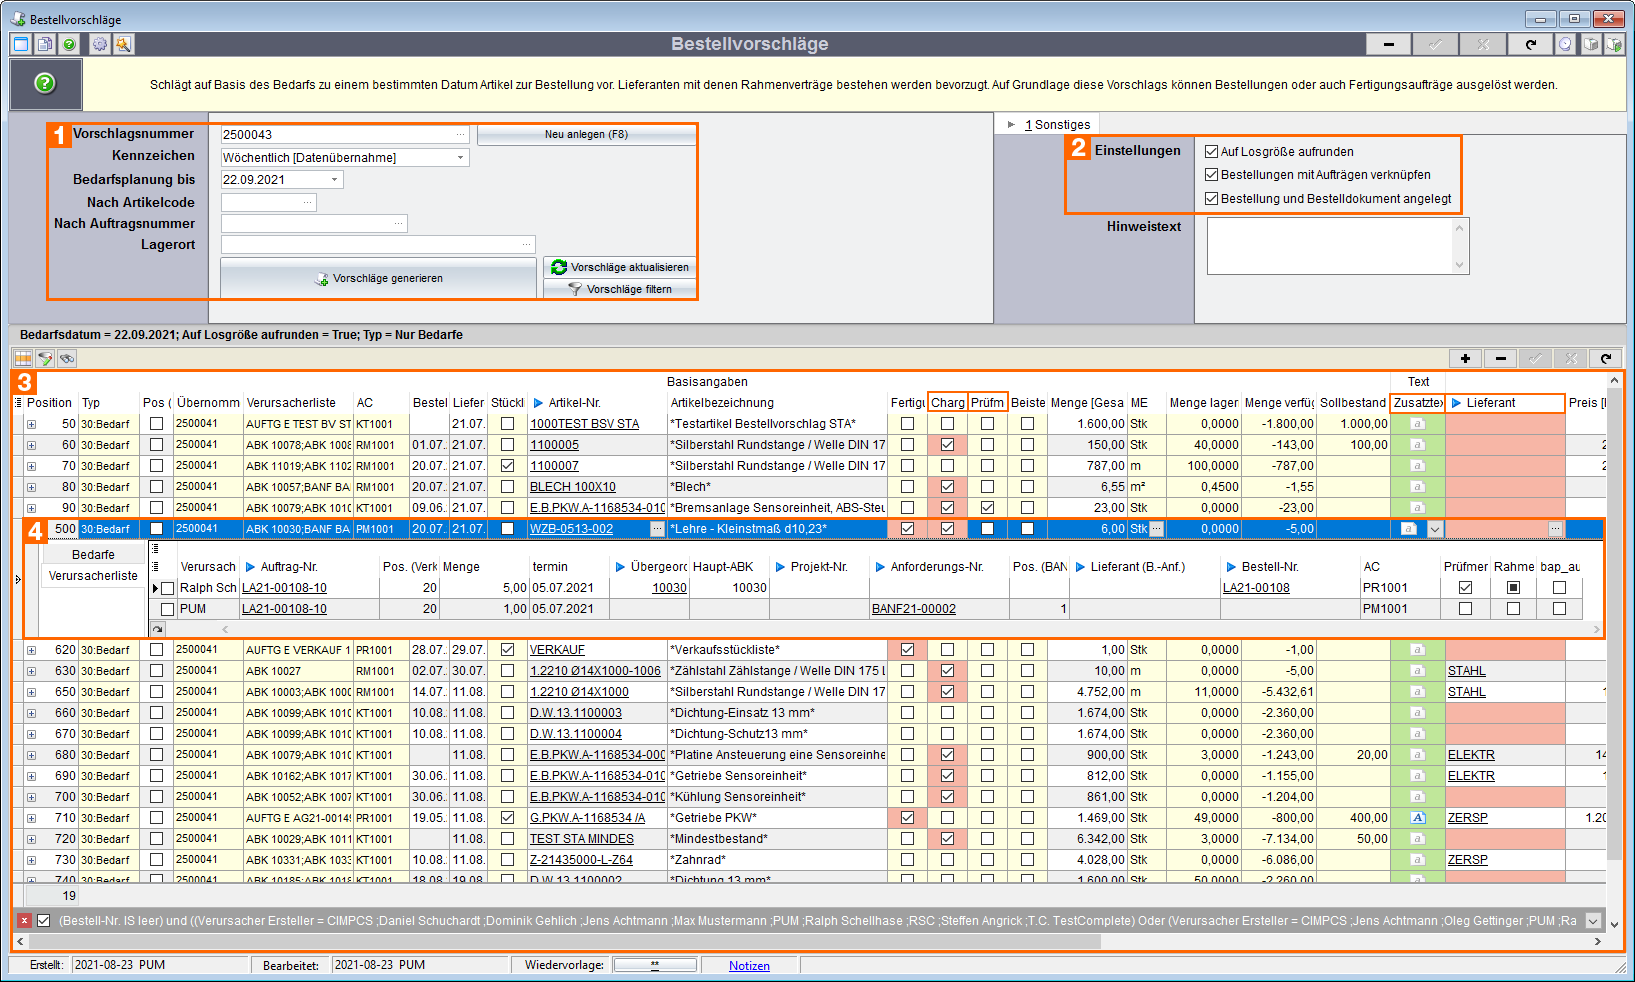Toggle Charge checkbox in row 60
The width and height of the screenshot is (1635, 982).
point(947,445)
